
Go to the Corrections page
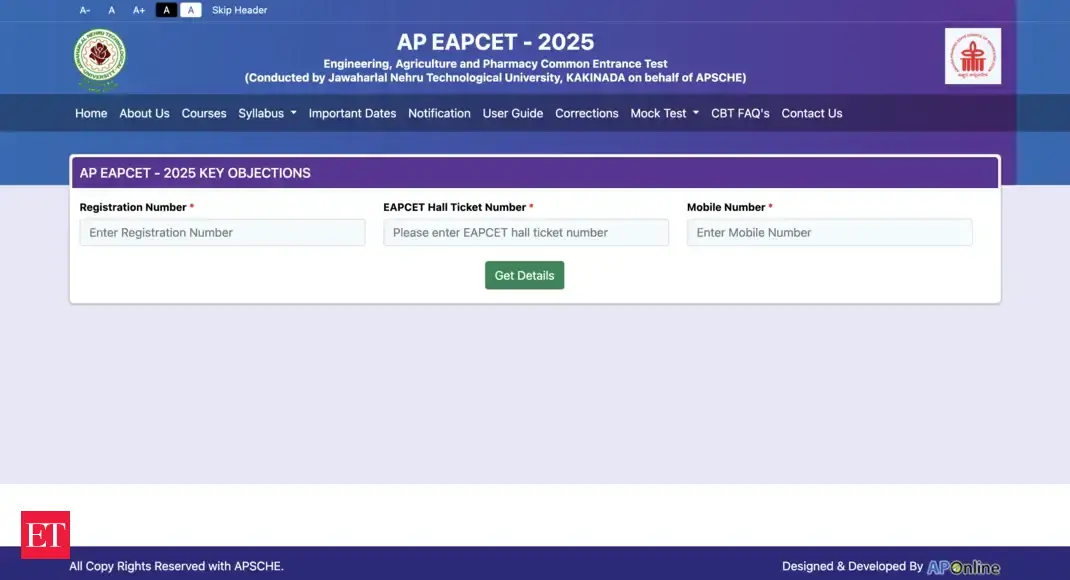[x=586, y=113]
